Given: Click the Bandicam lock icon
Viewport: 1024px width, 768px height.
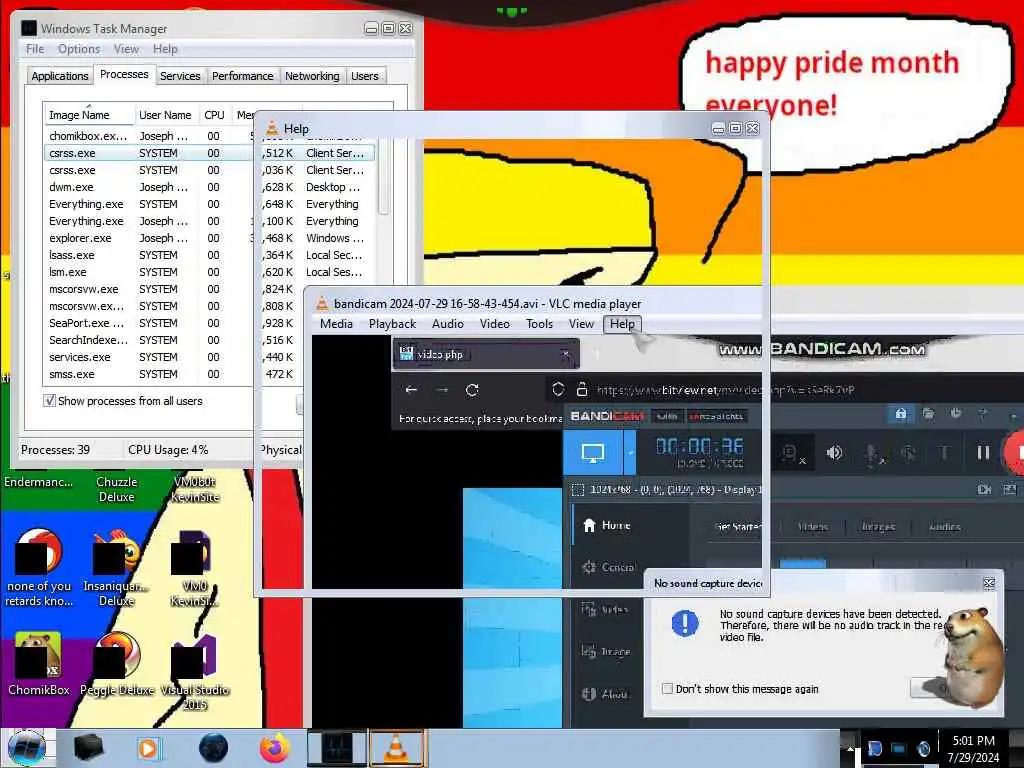Looking at the screenshot, I should coord(901,413).
